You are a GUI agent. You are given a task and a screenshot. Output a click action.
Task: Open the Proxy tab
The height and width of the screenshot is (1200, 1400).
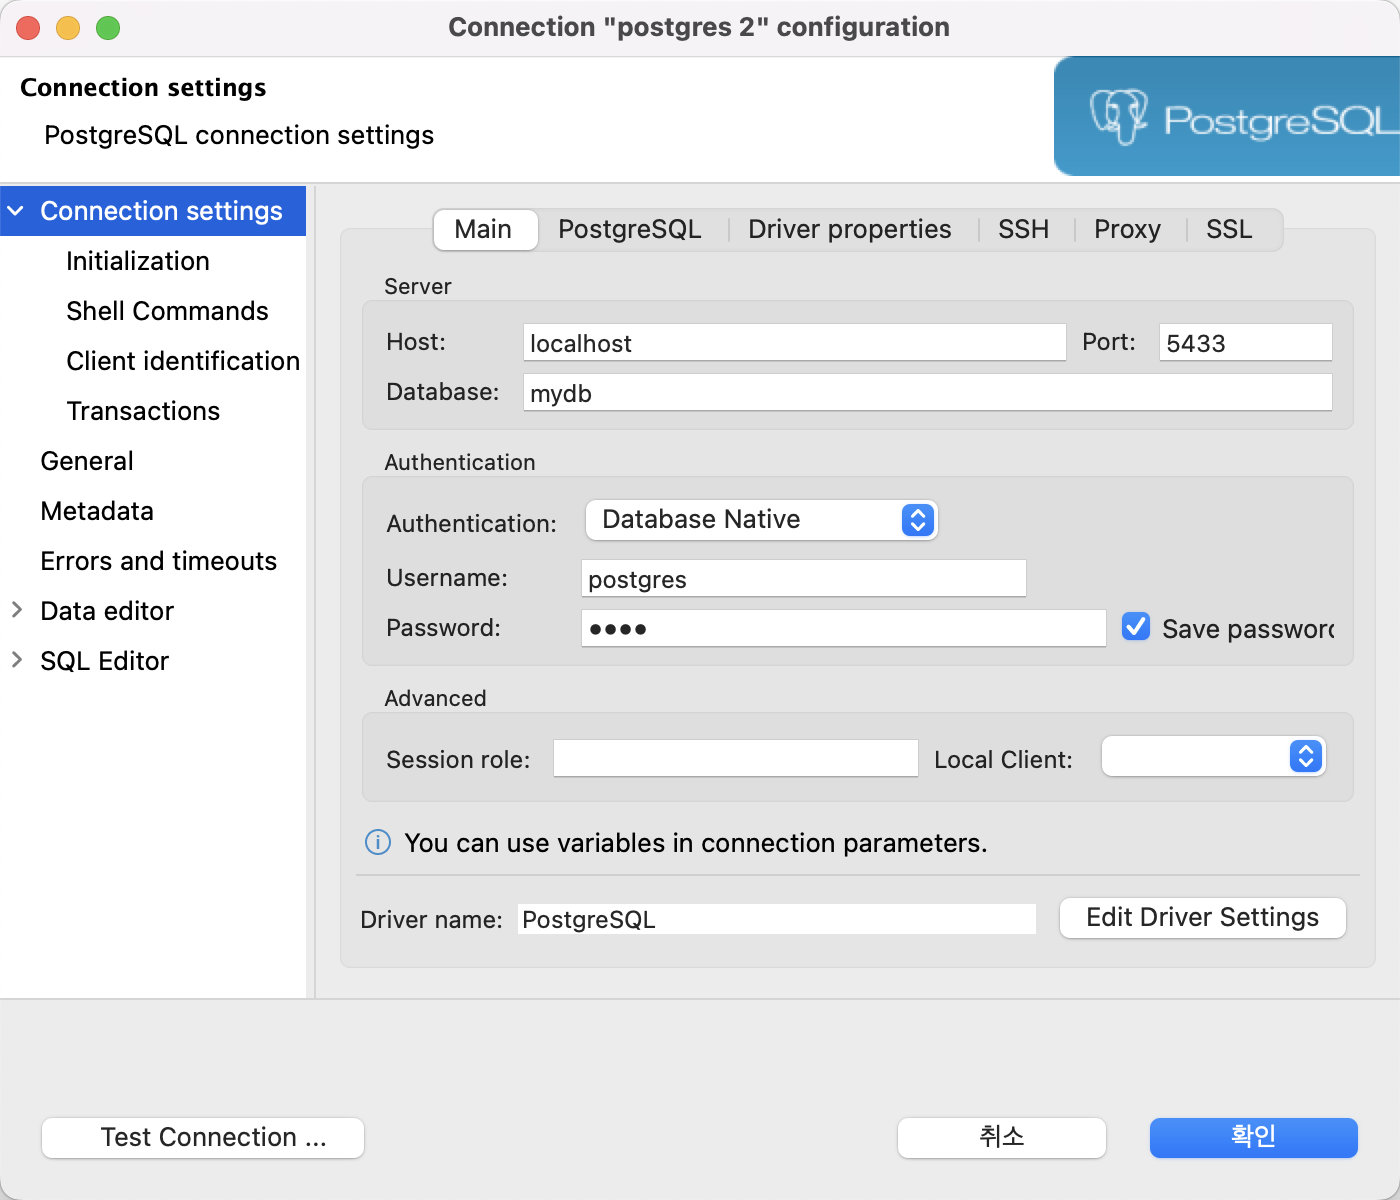point(1128,229)
